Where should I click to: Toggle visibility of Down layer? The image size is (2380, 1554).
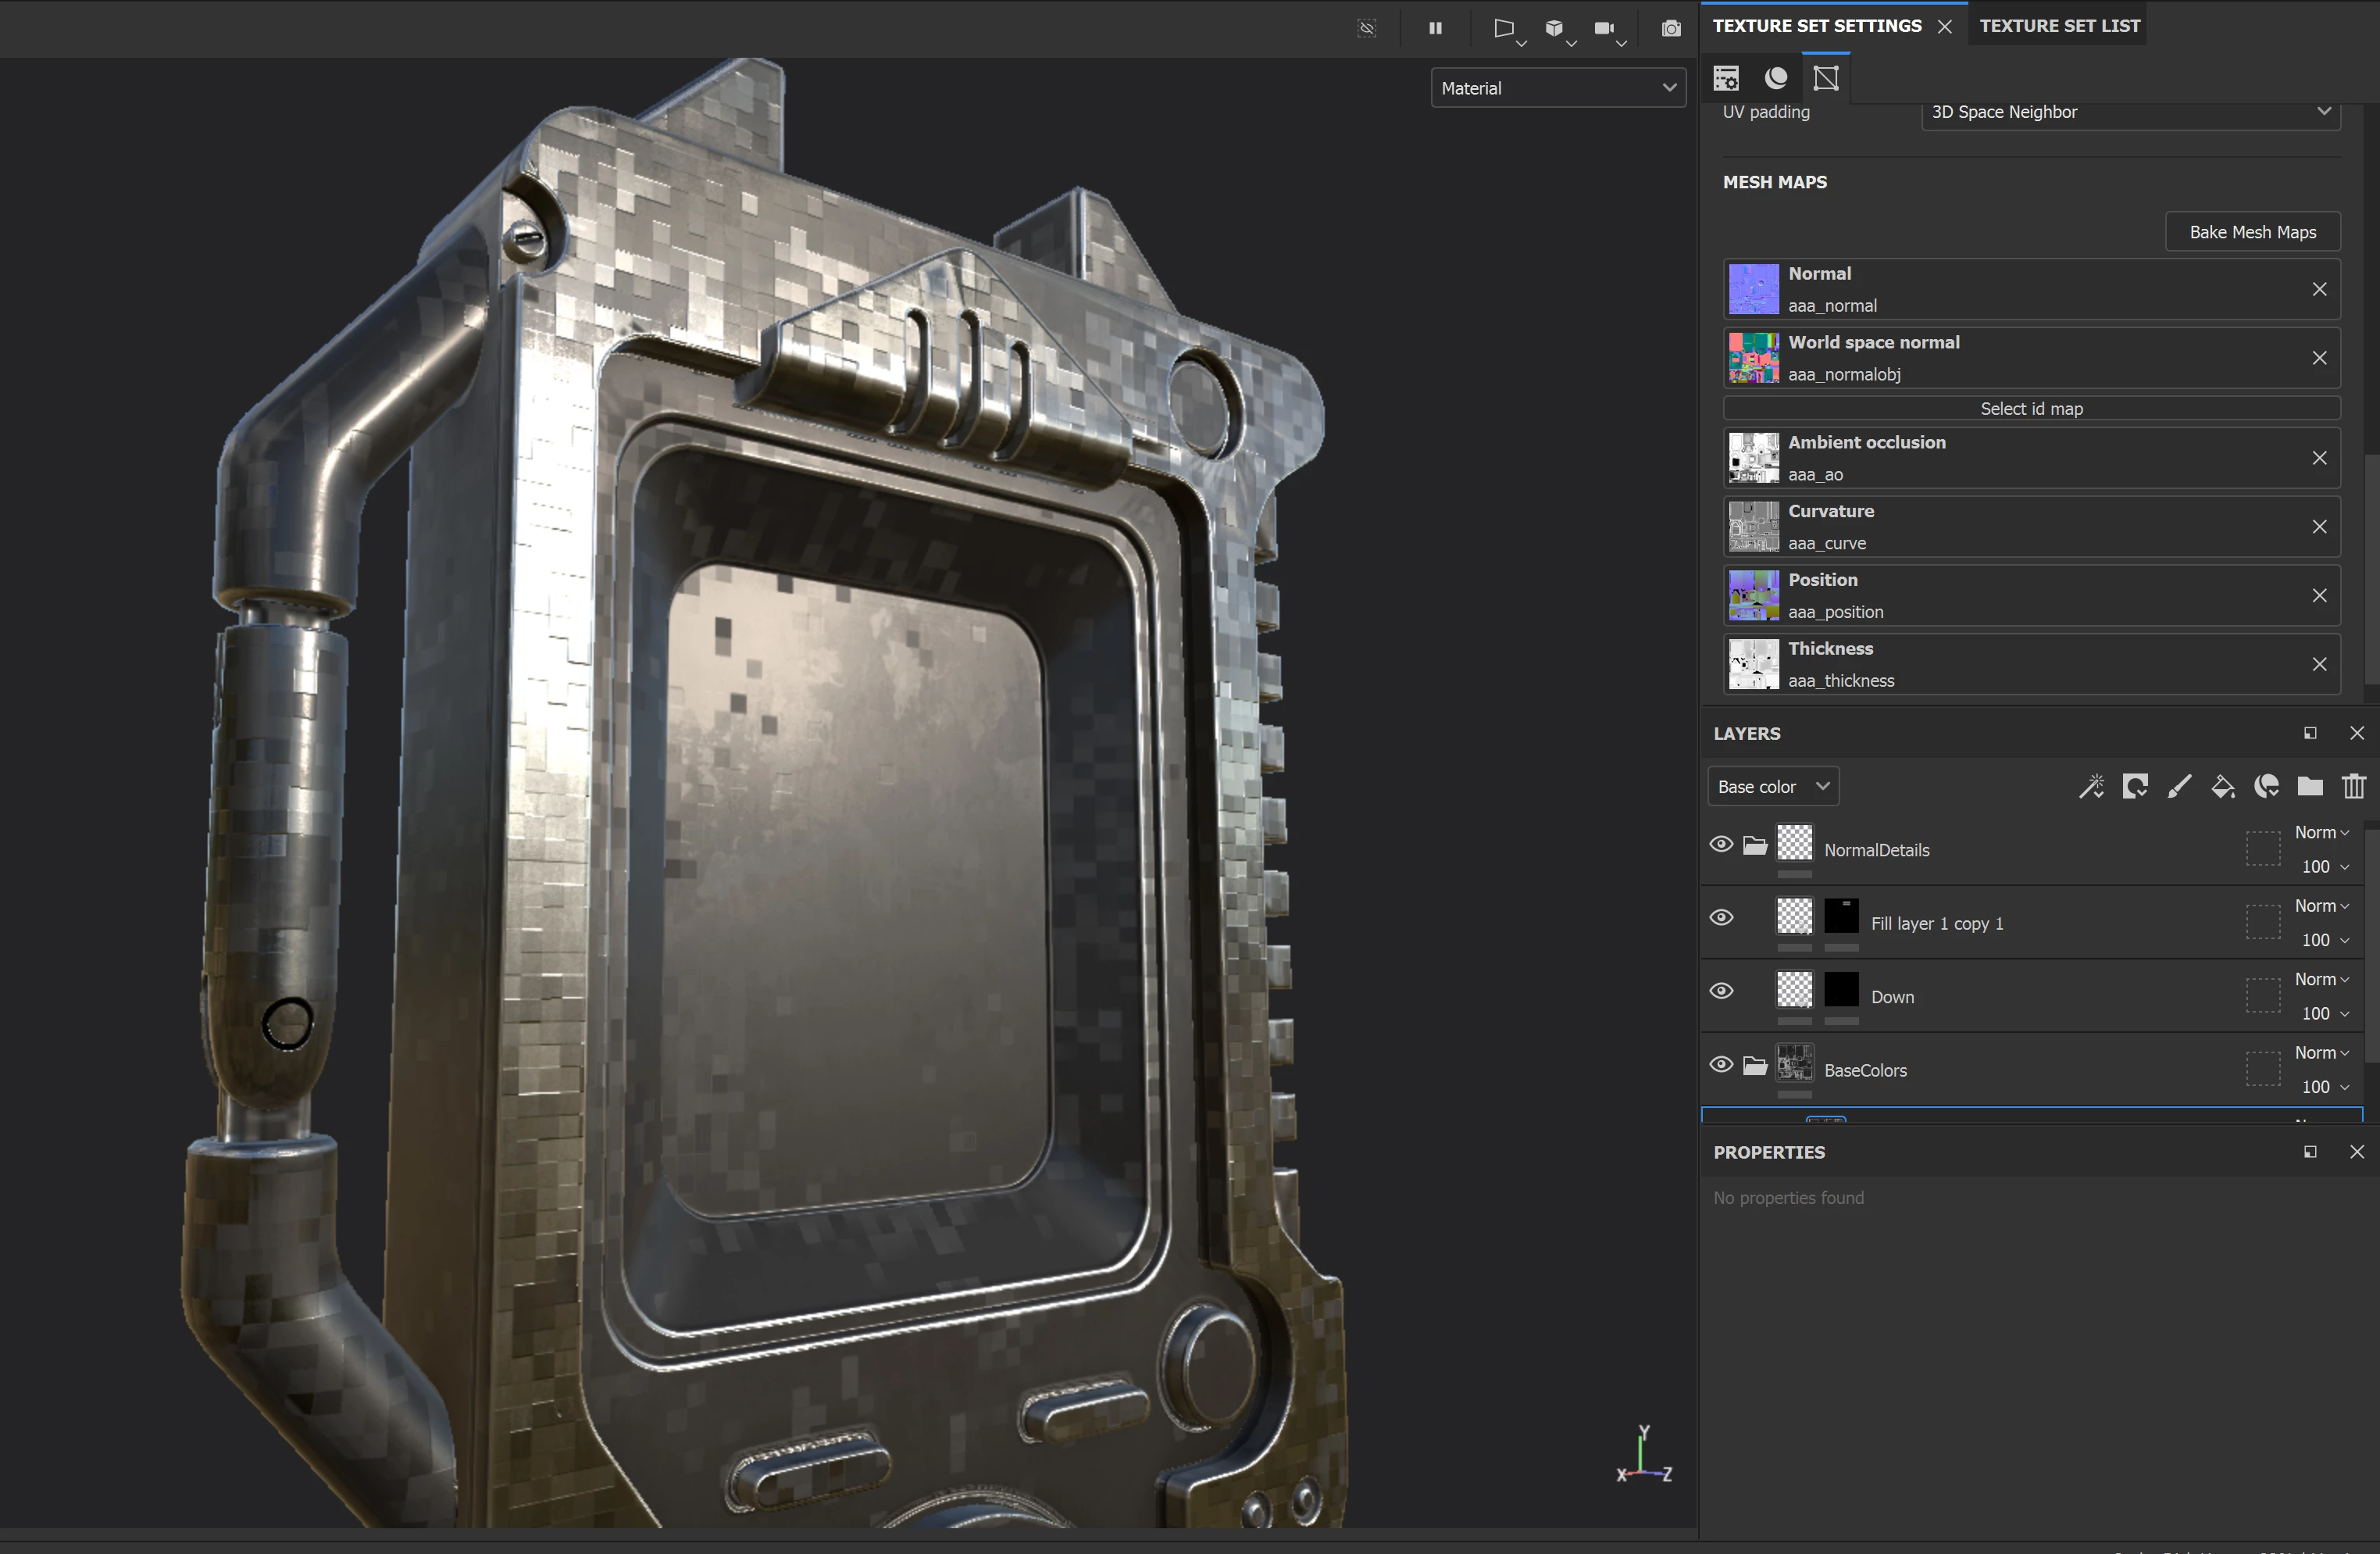pos(1721,991)
